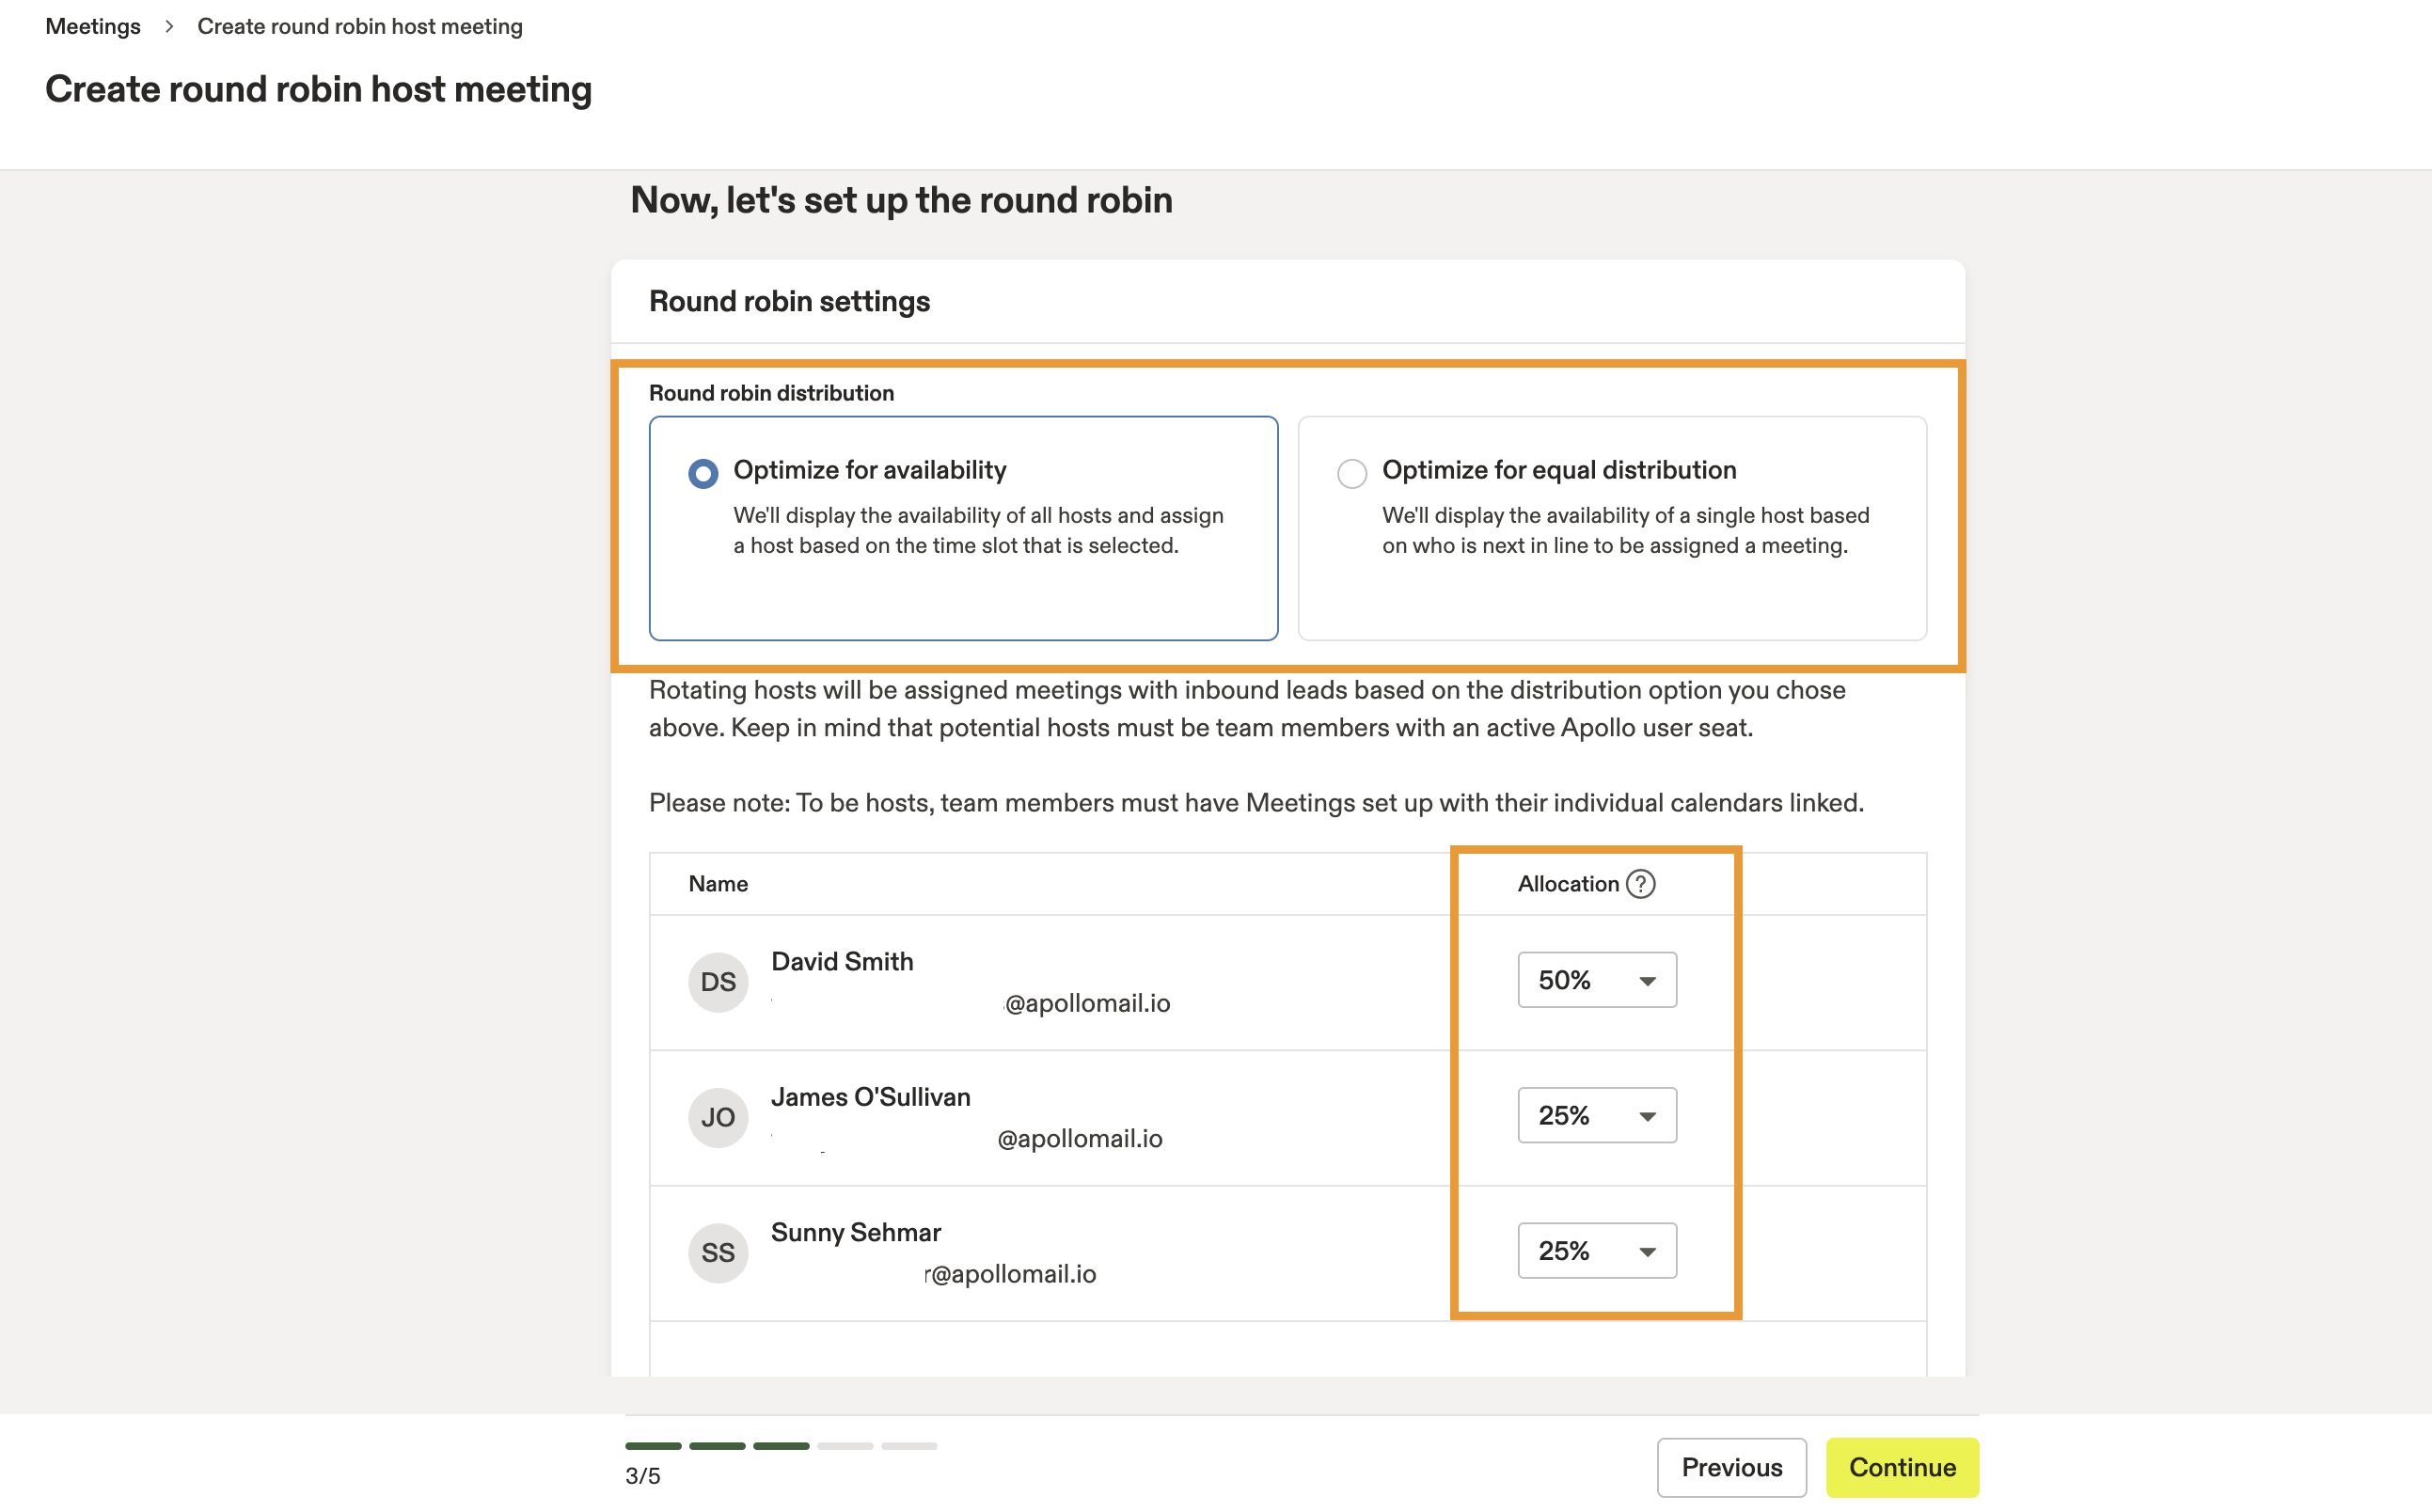The height and width of the screenshot is (1512, 2432).
Task: Click Sunny Sehmar's SS avatar
Action: pos(717,1252)
